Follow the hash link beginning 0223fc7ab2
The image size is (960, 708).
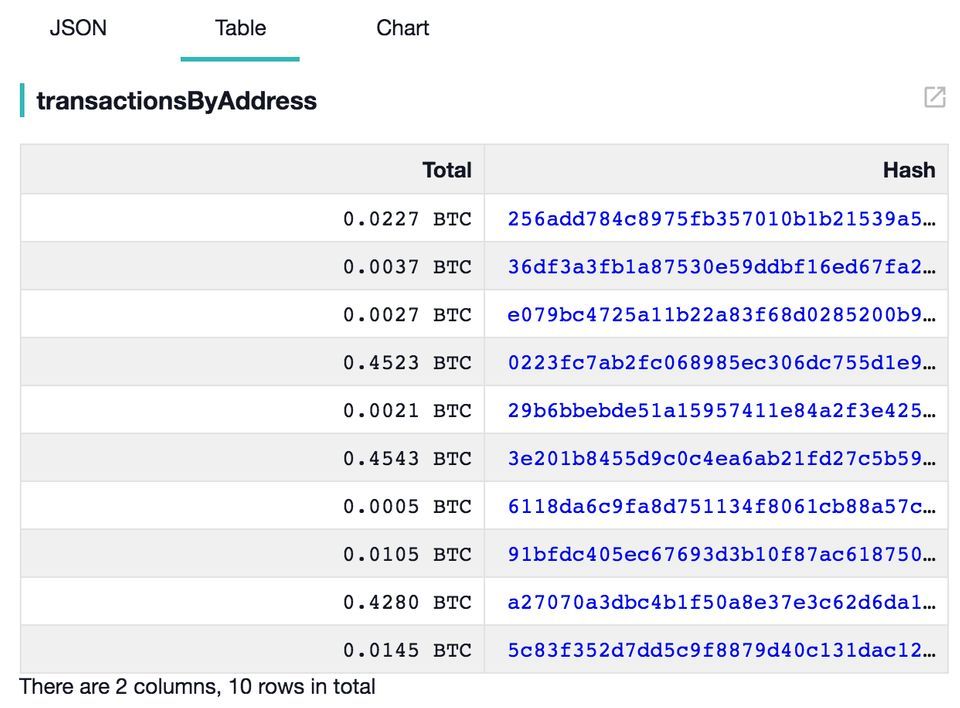[x=720, y=363]
